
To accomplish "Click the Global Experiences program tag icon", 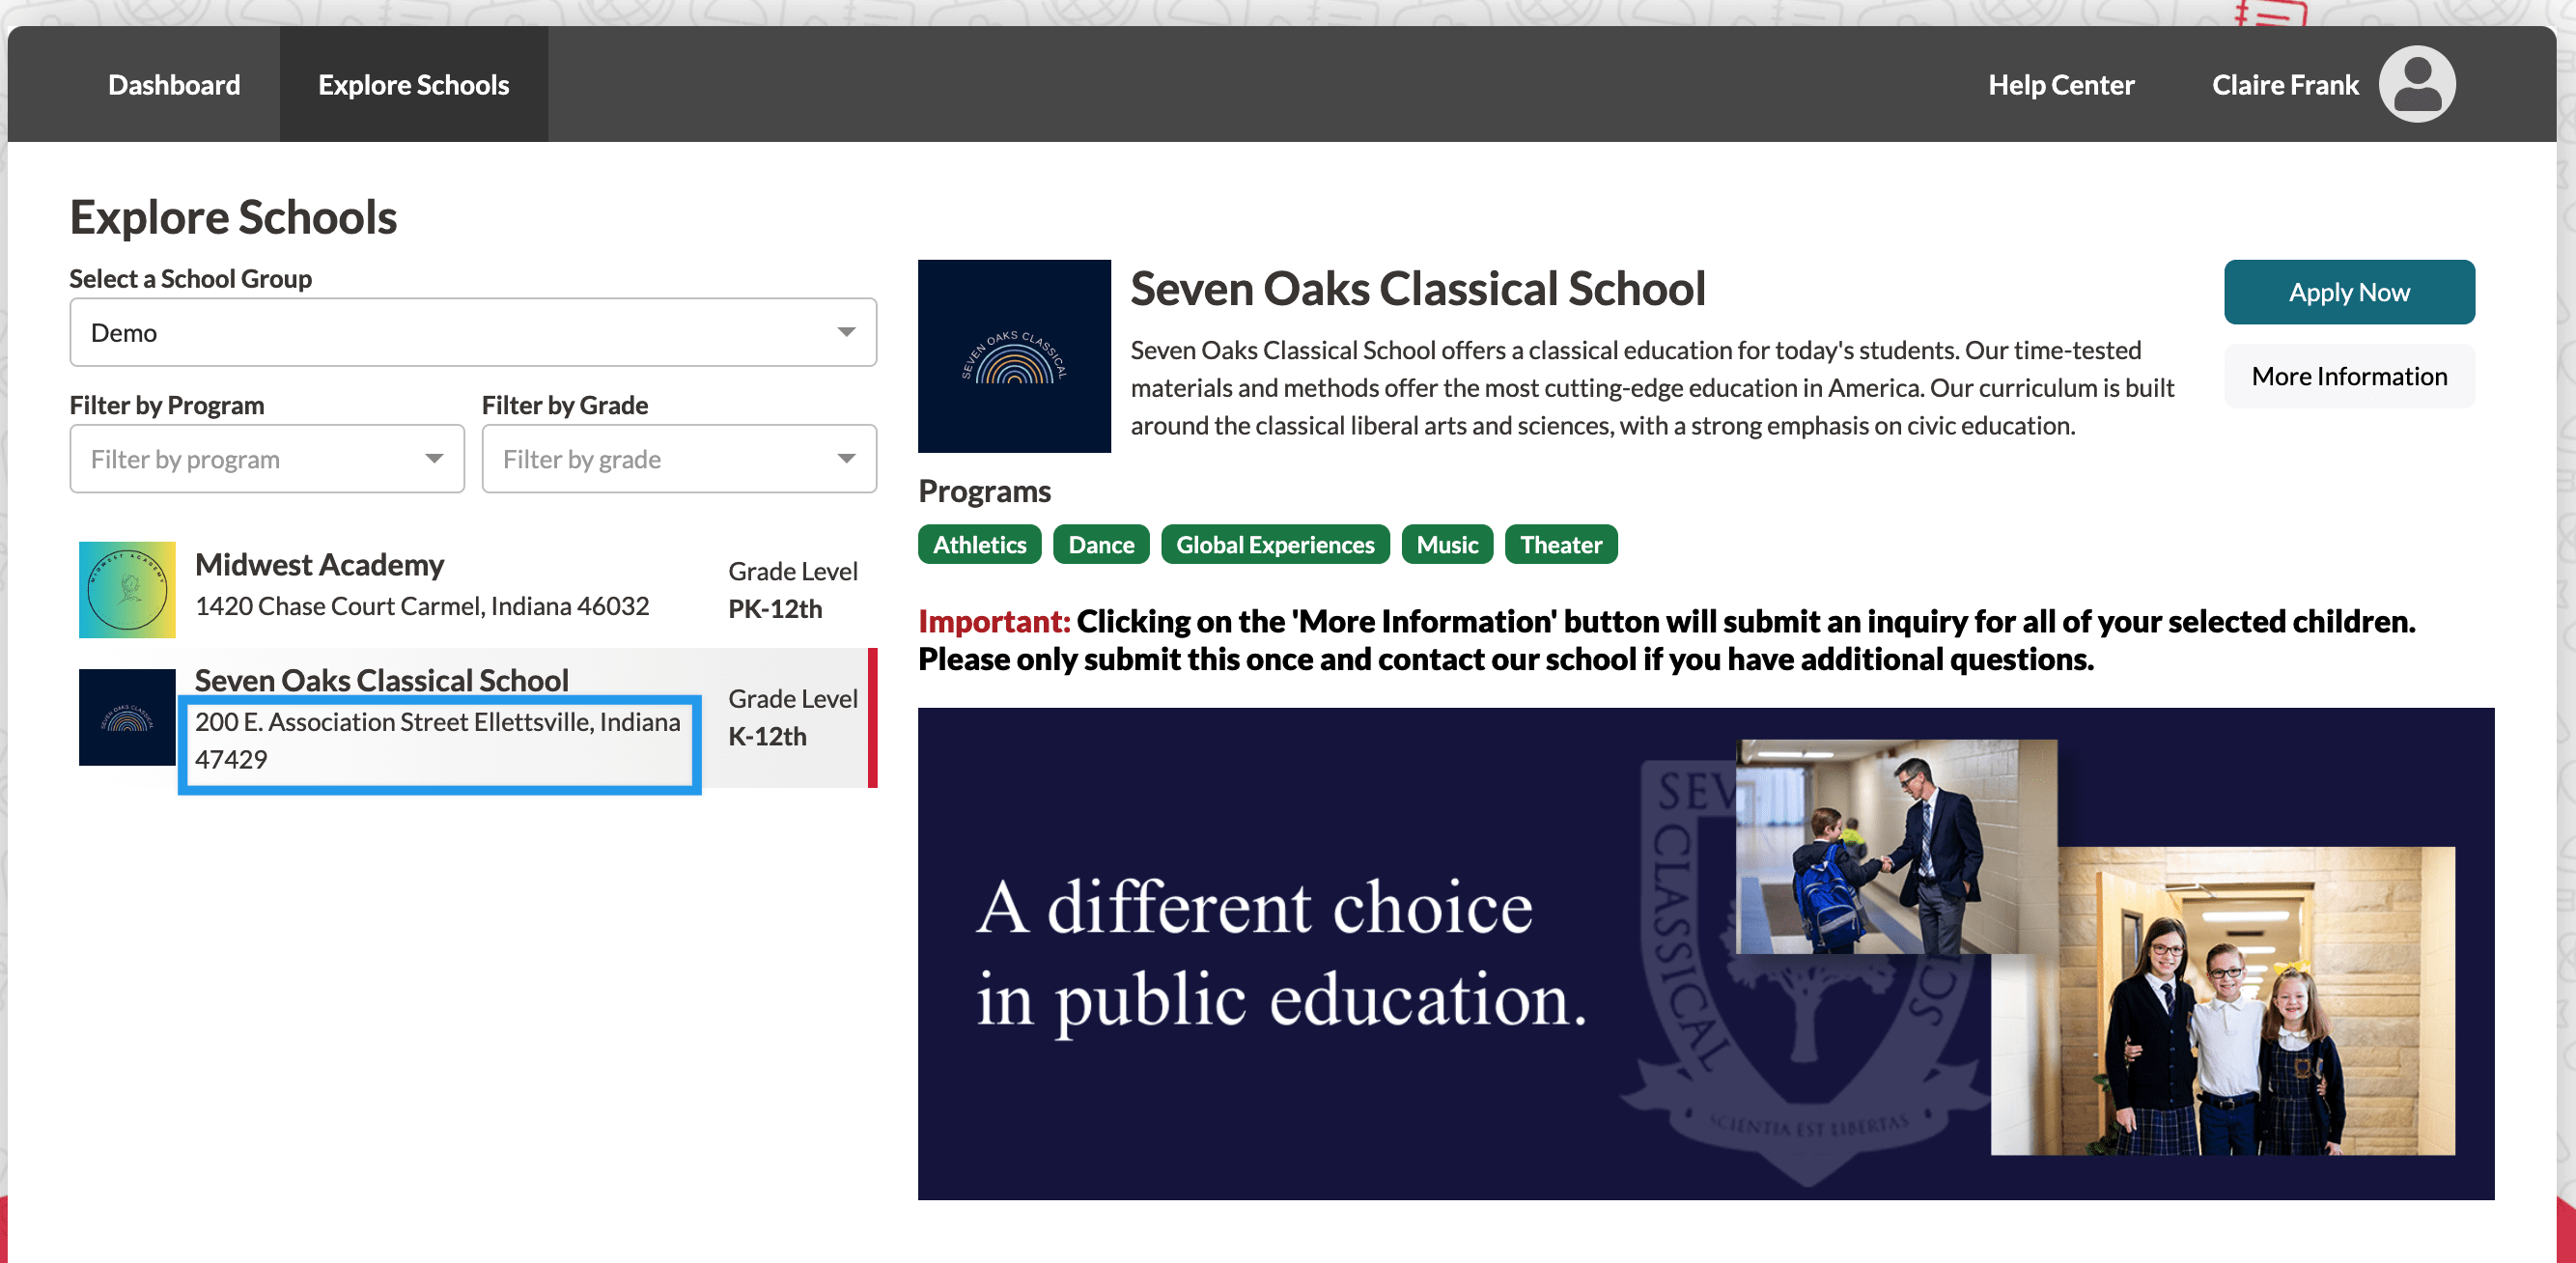I will (x=1274, y=544).
